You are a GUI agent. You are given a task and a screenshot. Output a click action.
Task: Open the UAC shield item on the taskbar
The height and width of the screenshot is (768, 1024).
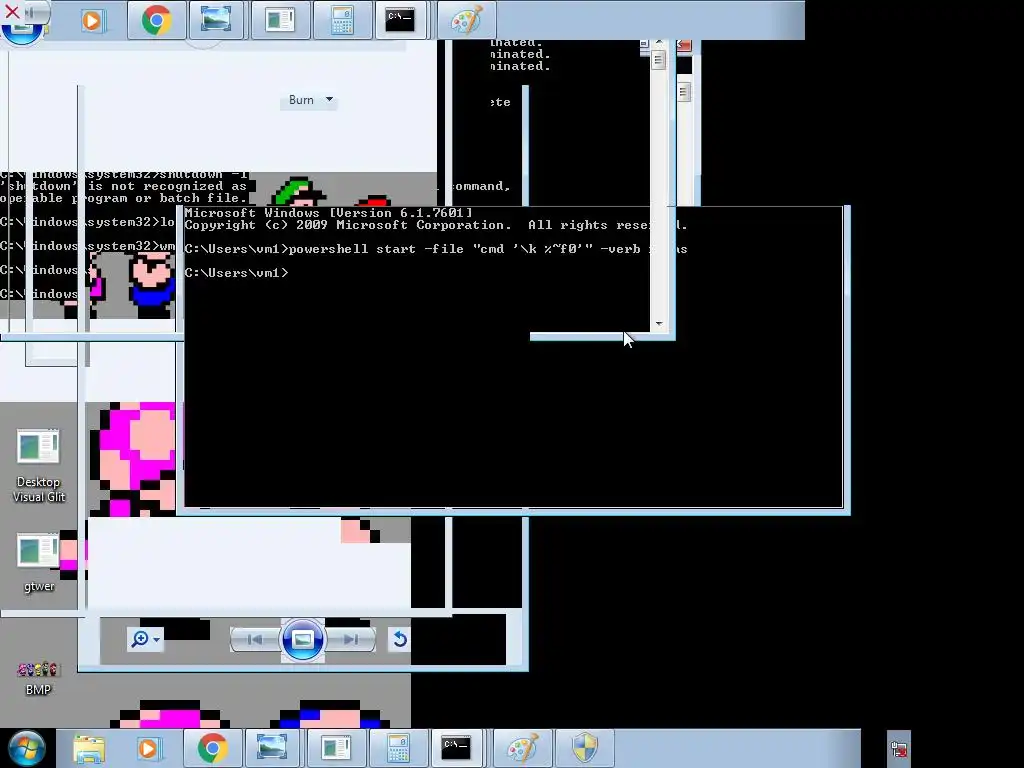pyautogui.click(x=584, y=748)
